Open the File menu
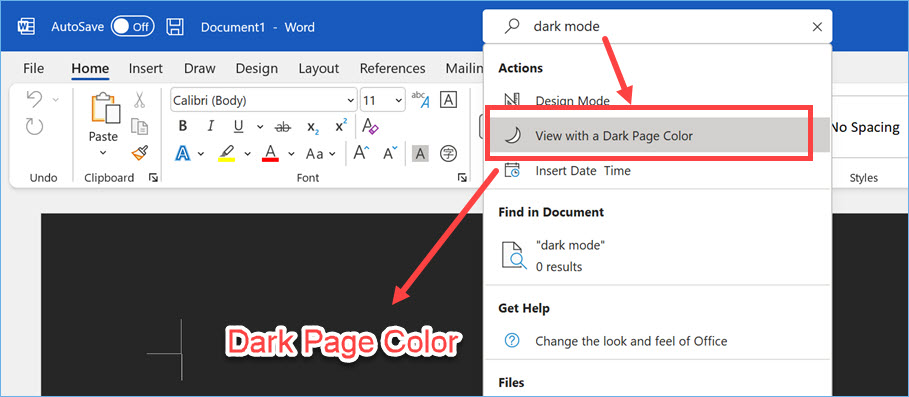Screen dimensions: 909x397 34,68
